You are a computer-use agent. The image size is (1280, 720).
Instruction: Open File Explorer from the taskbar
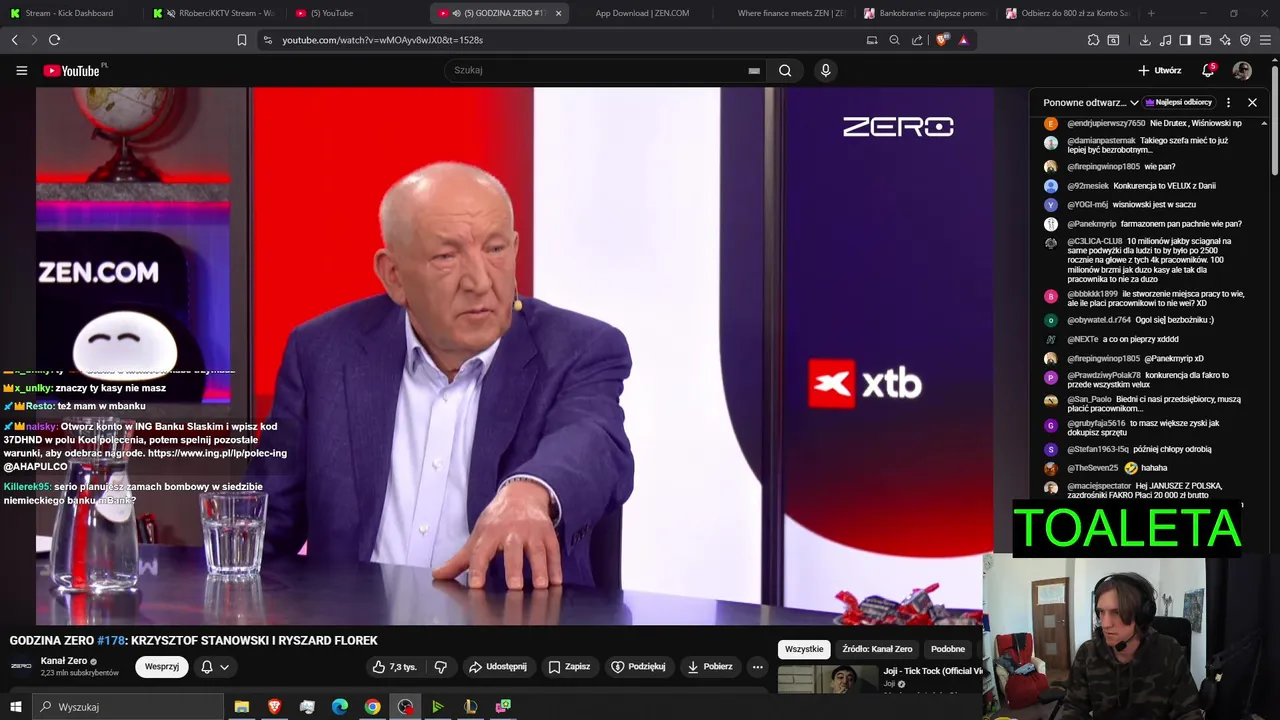pyautogui.click(x=241, y=707)
